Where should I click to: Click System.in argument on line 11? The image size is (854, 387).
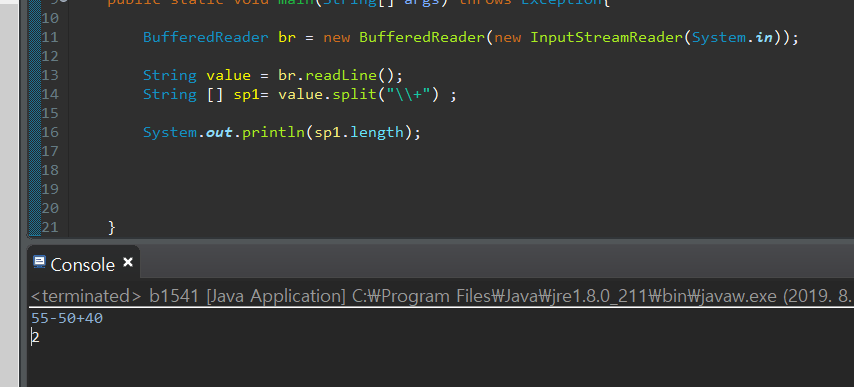(733, 38)
